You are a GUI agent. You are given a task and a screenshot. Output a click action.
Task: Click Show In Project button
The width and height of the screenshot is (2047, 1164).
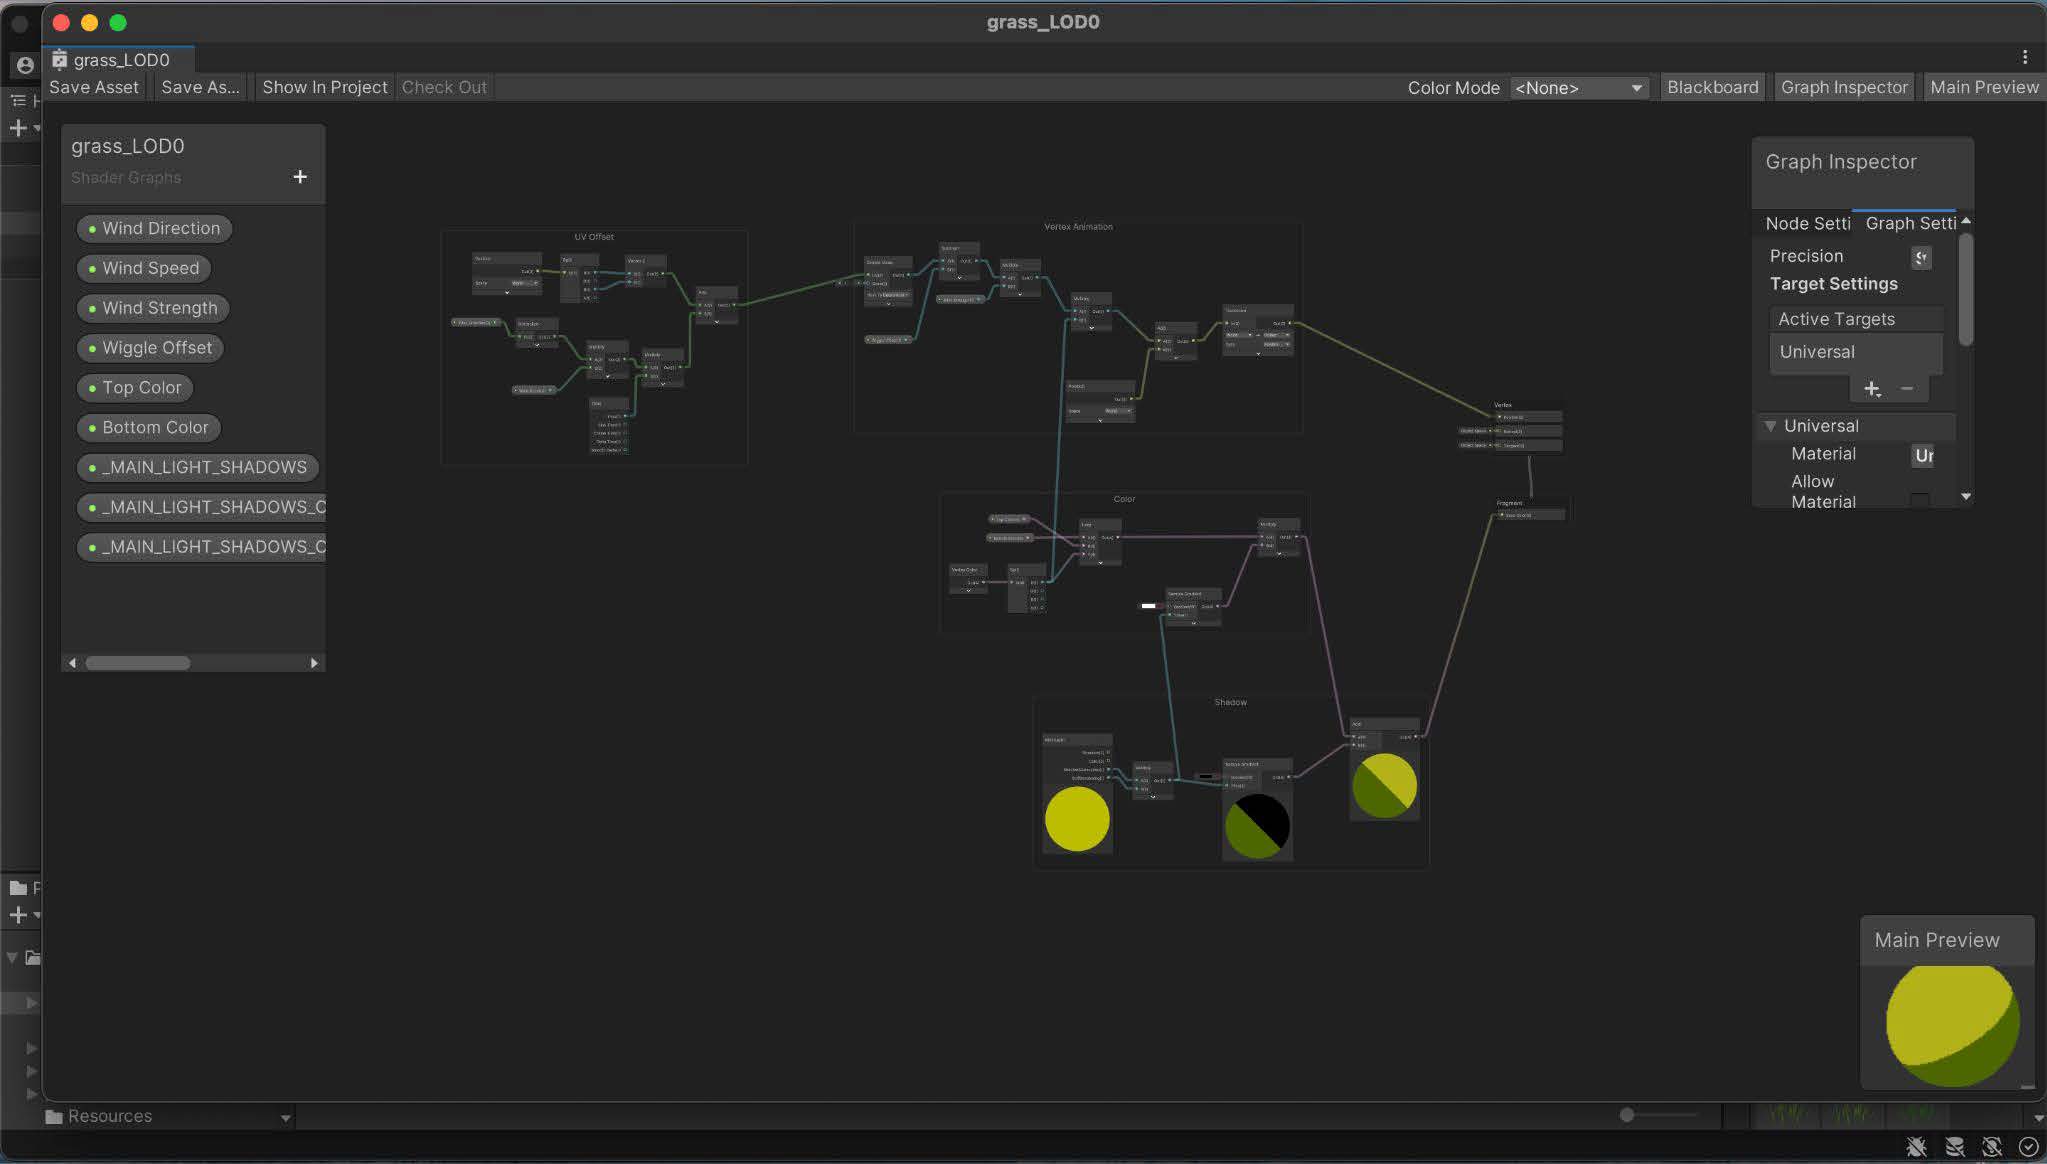point(324,87)
